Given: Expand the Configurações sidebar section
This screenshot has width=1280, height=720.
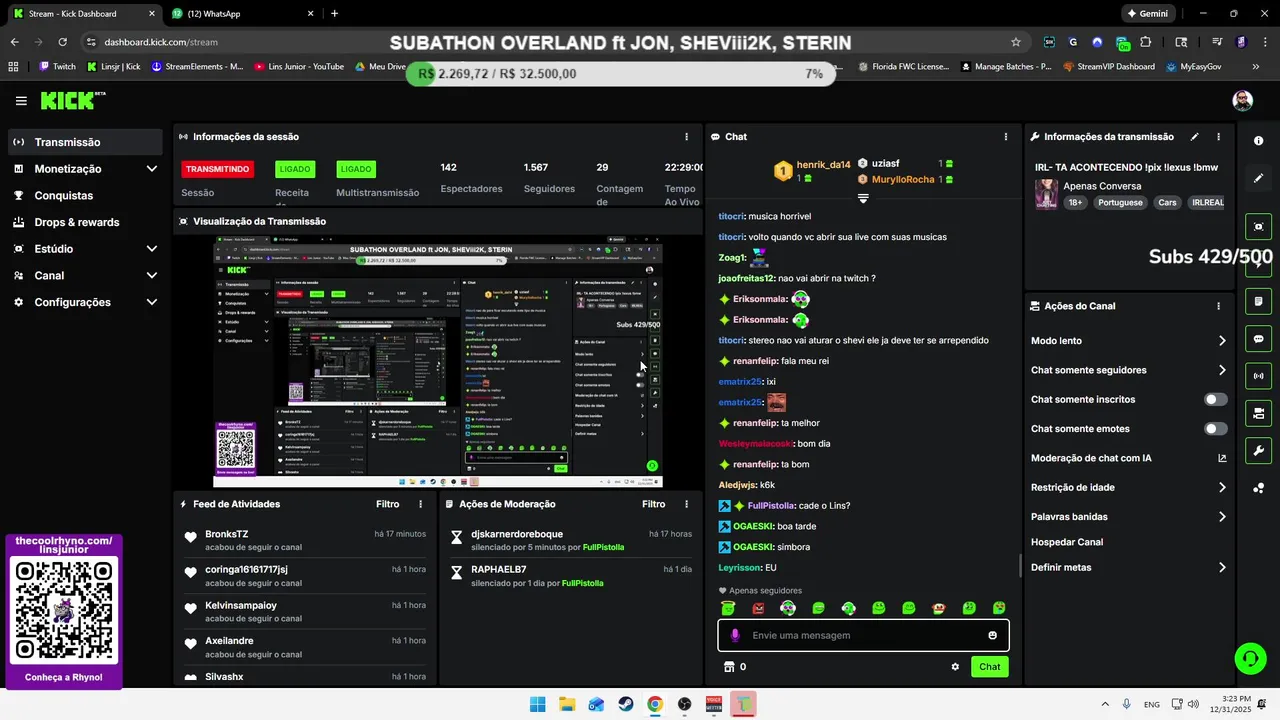Looking at the screenshot, I should [152, 302].
